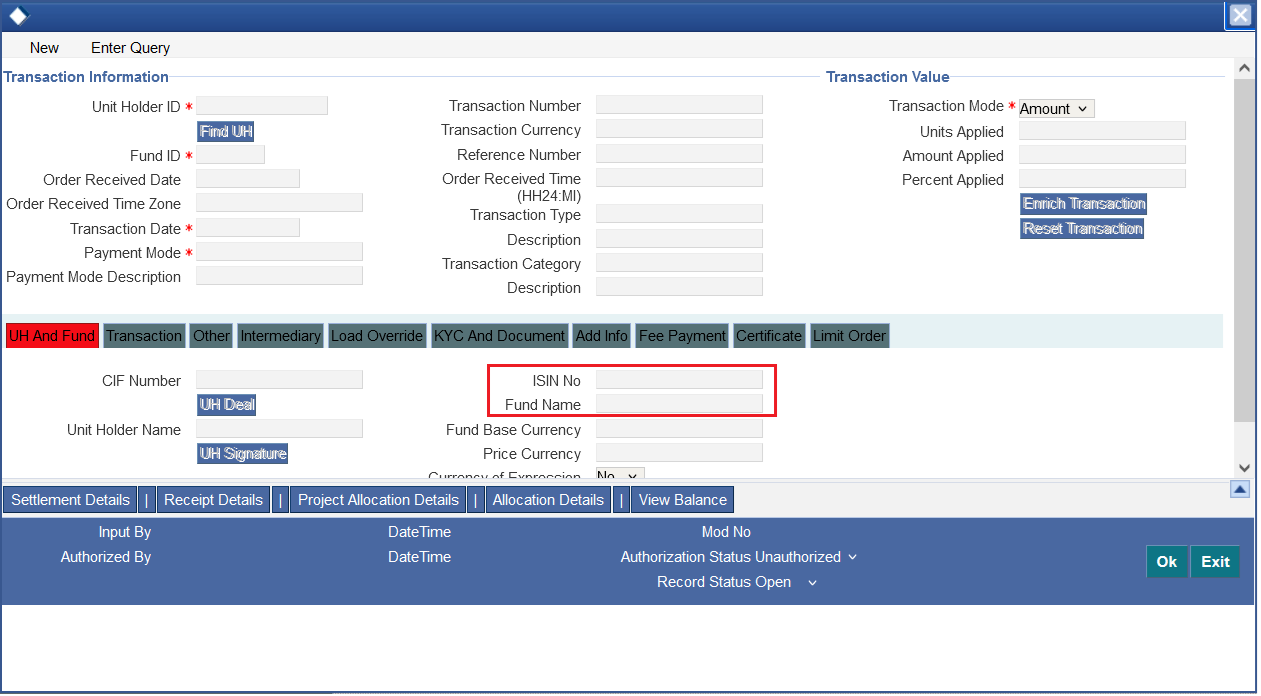Click the Order Received Time Zone field
The image size is (1261, 696).
click(279, 203)
